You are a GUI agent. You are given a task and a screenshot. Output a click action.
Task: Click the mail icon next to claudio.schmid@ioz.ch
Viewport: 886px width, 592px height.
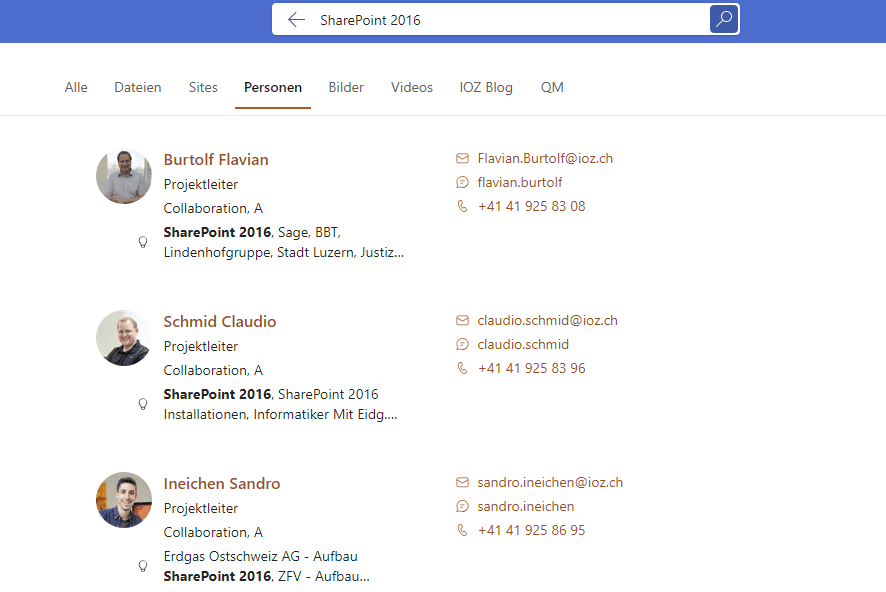click(x=462, y=321)
